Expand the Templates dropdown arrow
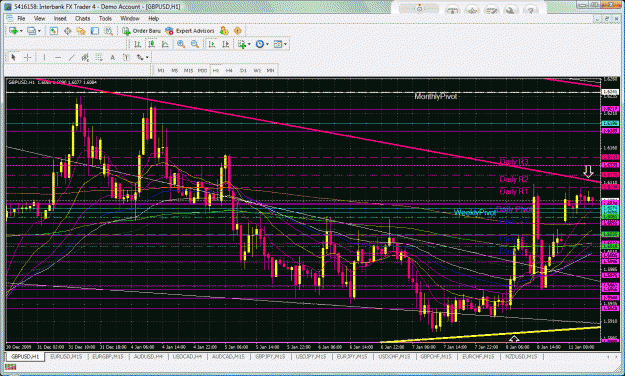Screen dimensions: 625x376 point(285,44)
